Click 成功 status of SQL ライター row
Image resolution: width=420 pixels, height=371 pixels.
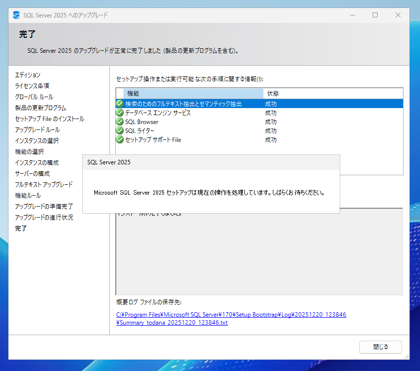[x=271, y=130]
